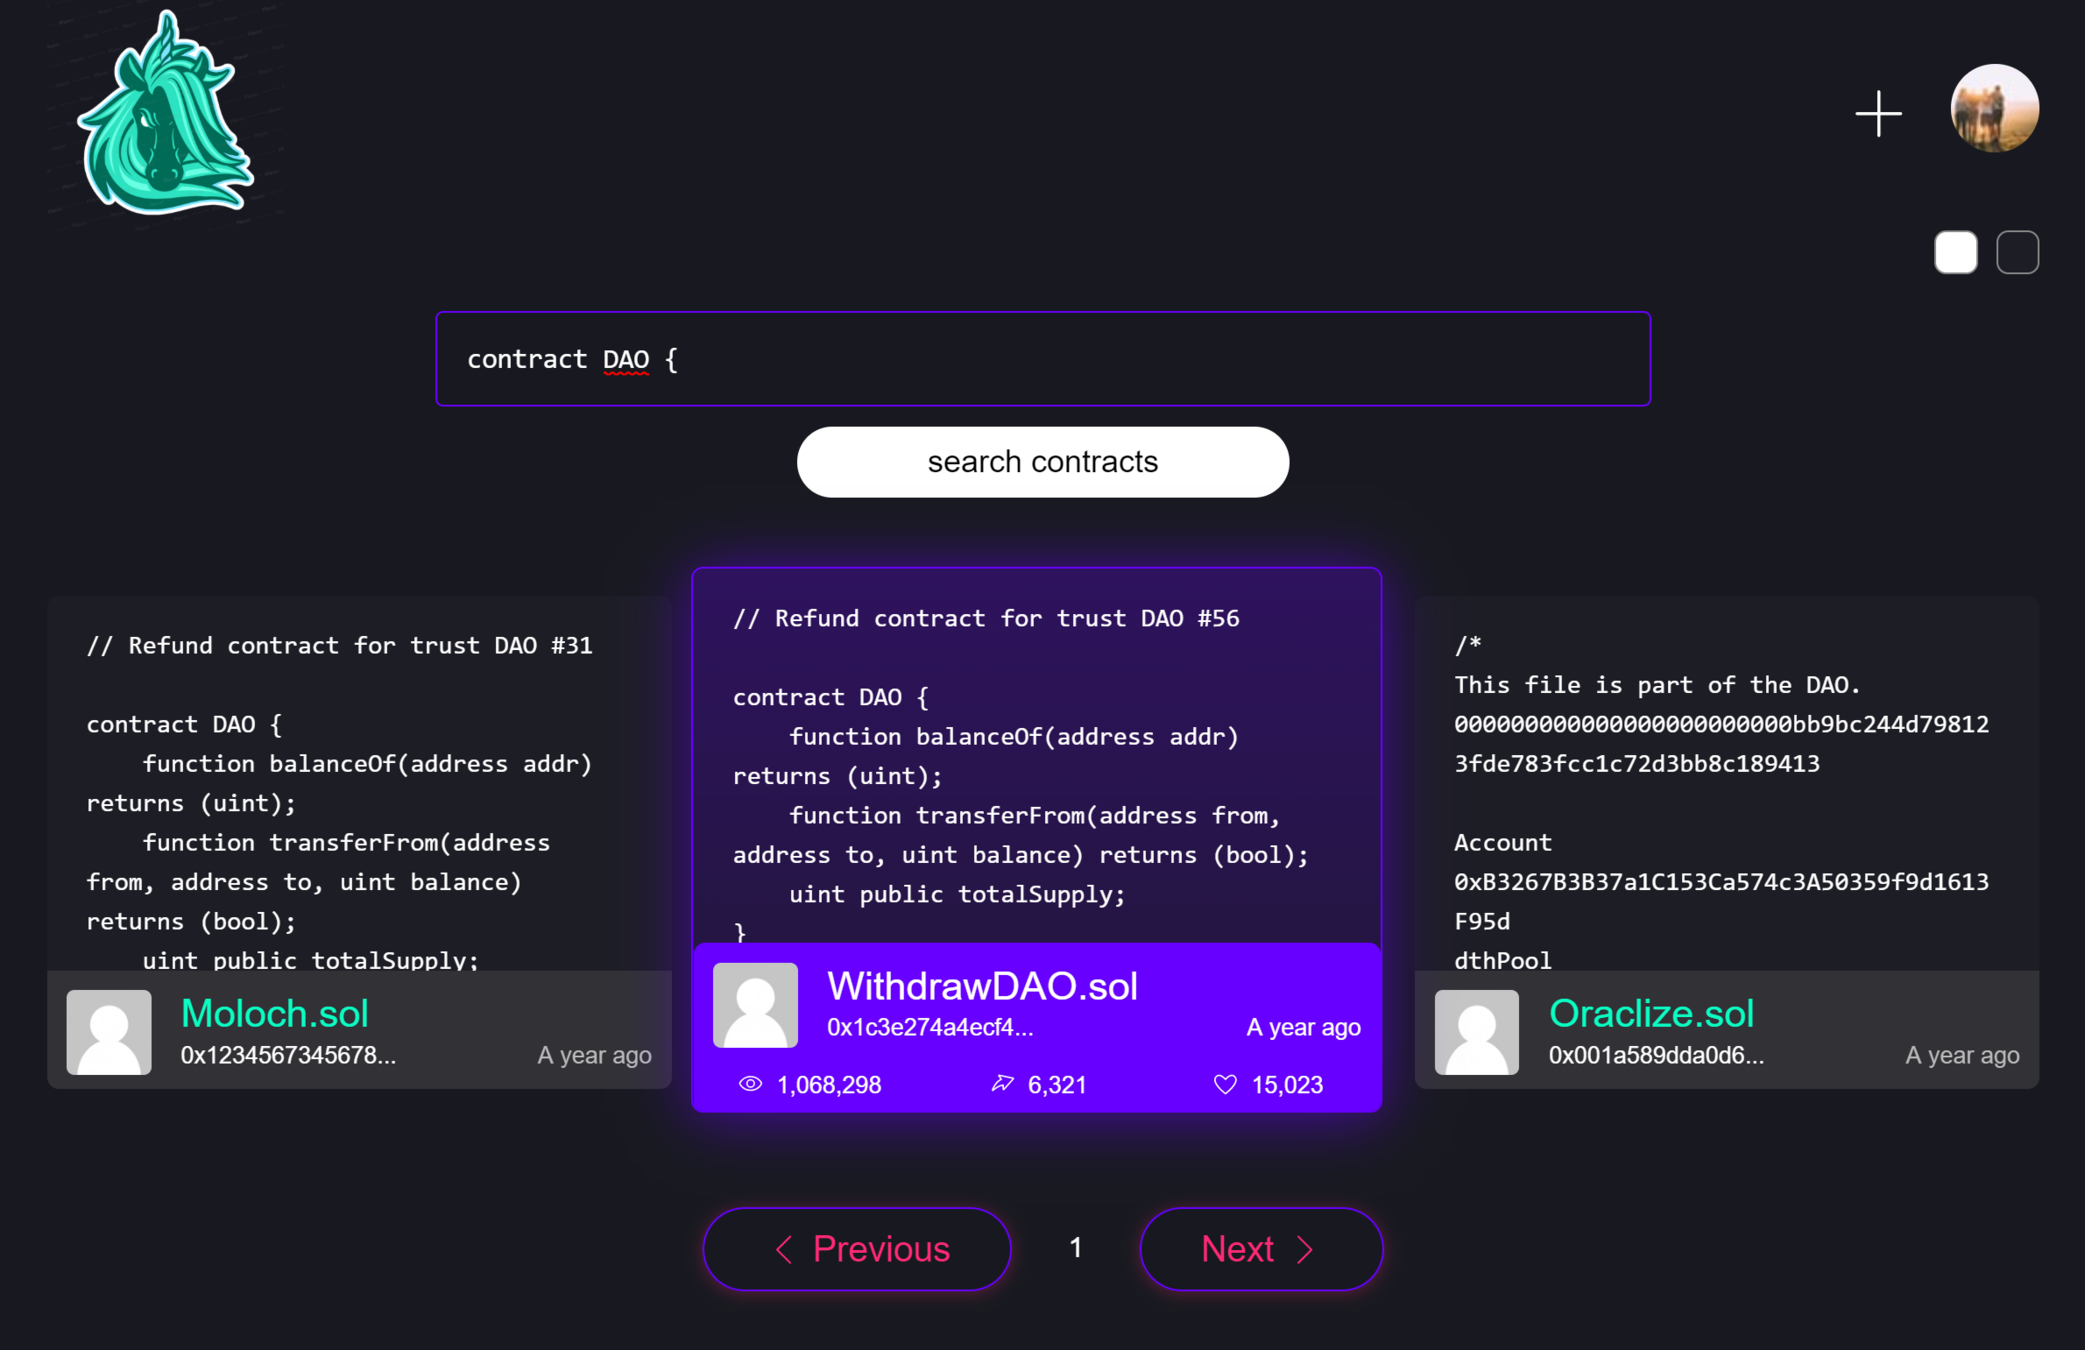Open the Moloch.sol contract title link

point(274,1013)
